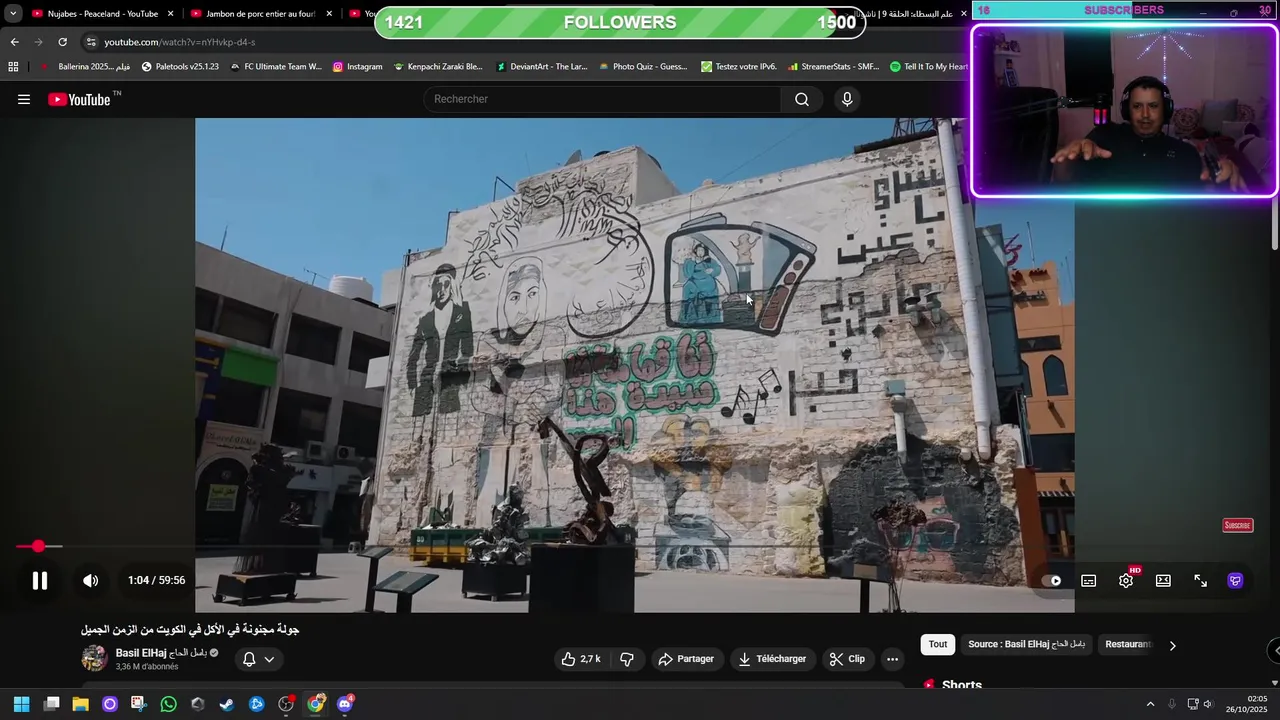The width and height of the screenshot is (1280, 720).
Task: Show hidden tray icons chevron
Action: 1150,704
